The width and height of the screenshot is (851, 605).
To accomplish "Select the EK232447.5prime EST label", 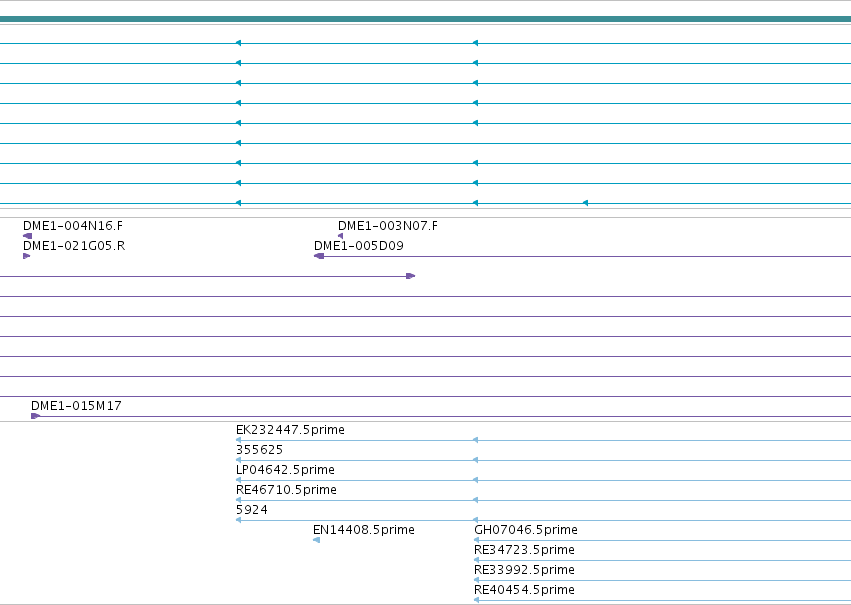I will [x=290, y=430].
